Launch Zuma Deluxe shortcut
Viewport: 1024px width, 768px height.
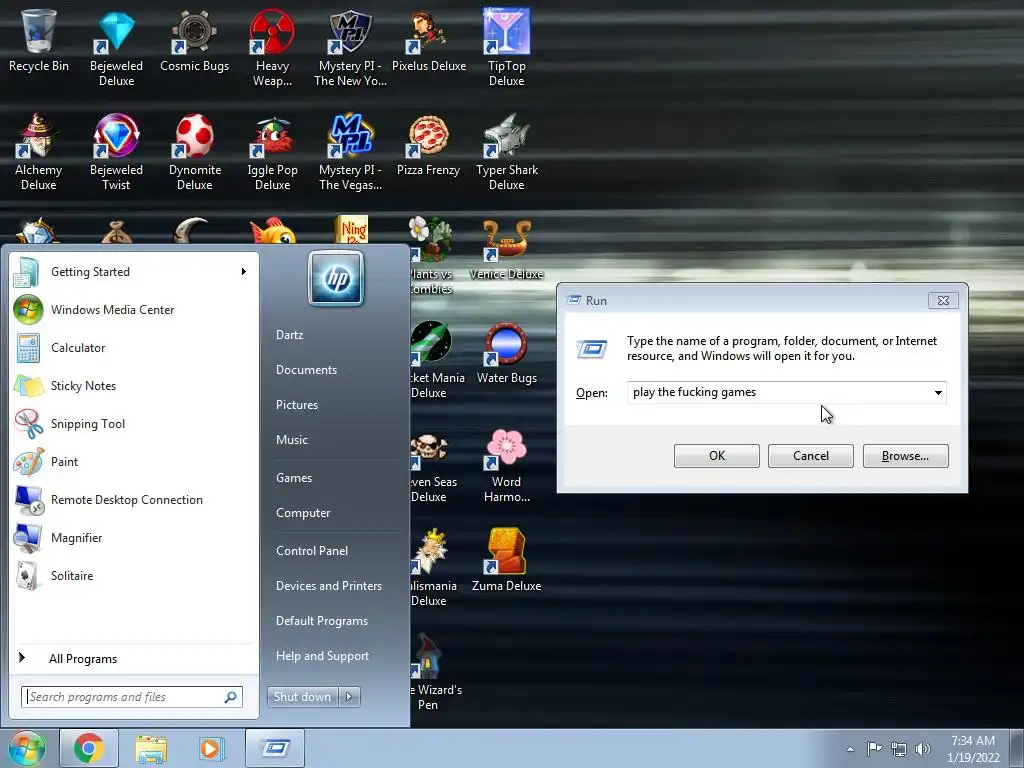click(507, 560)
